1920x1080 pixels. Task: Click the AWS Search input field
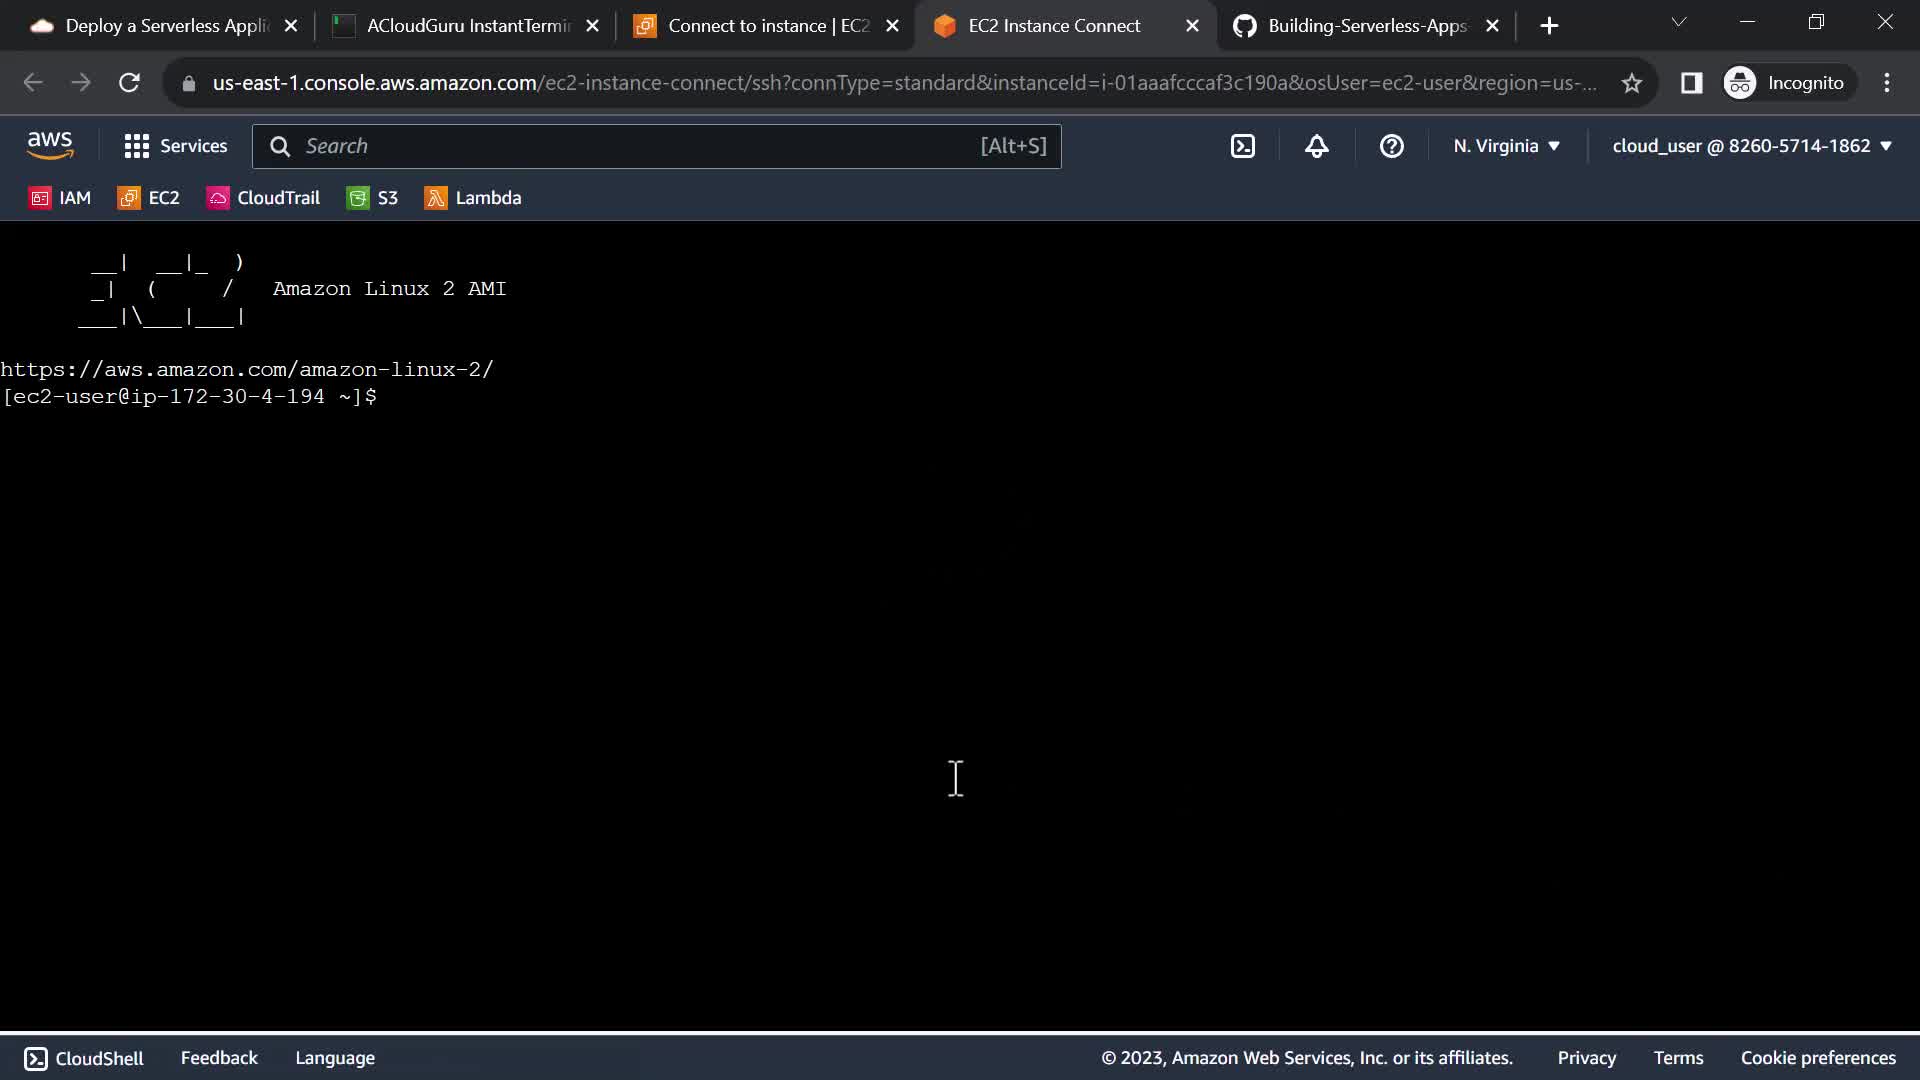(640, 146)
